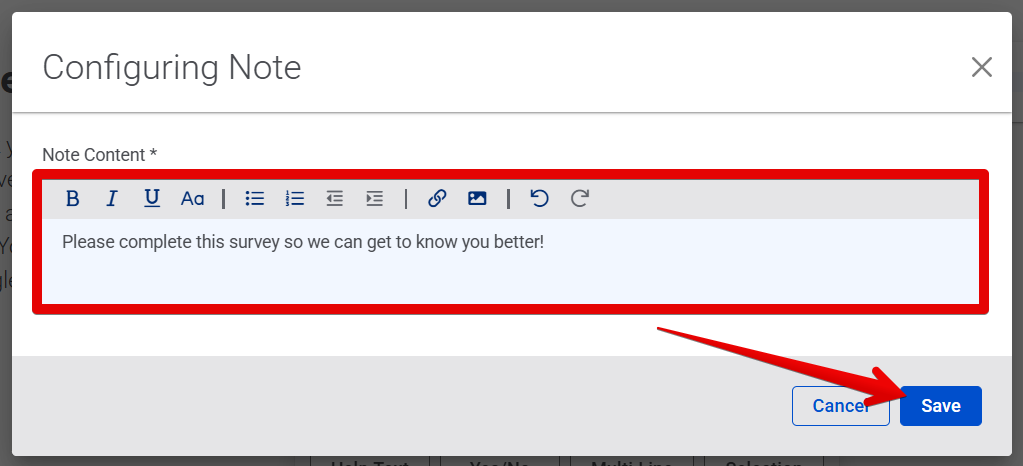
Task: Close the Configuring Note dialog
Action: [982, 67]
